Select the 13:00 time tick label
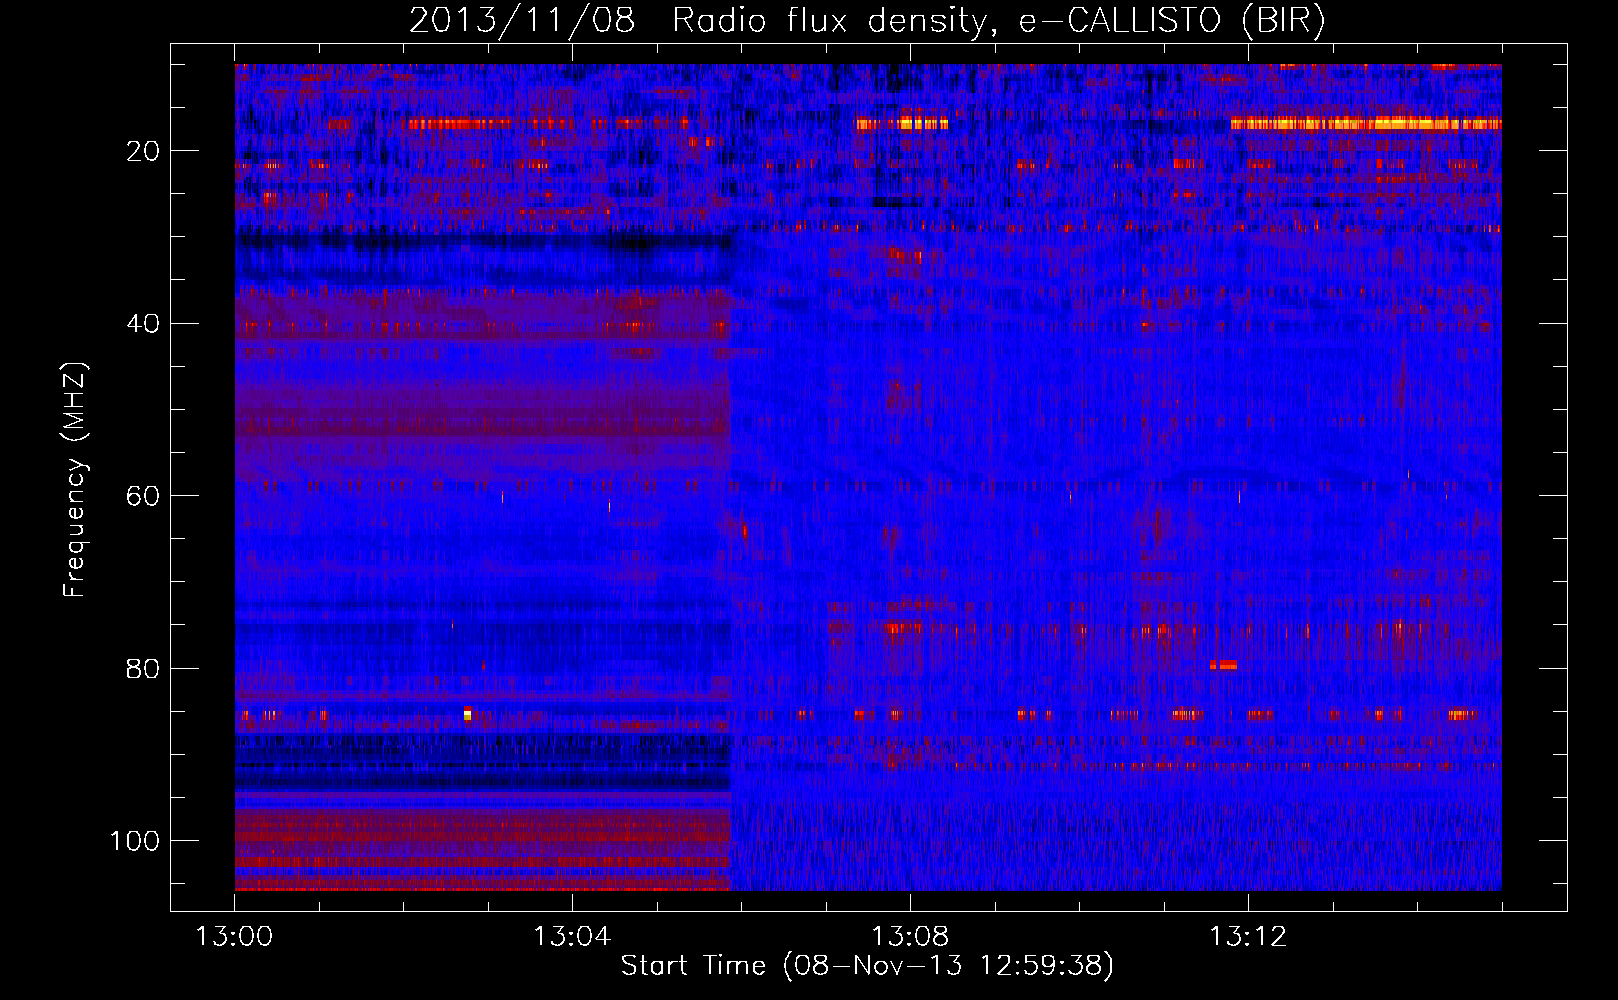This screenshot has height=1000, width=1618. (x=234, y=937)
